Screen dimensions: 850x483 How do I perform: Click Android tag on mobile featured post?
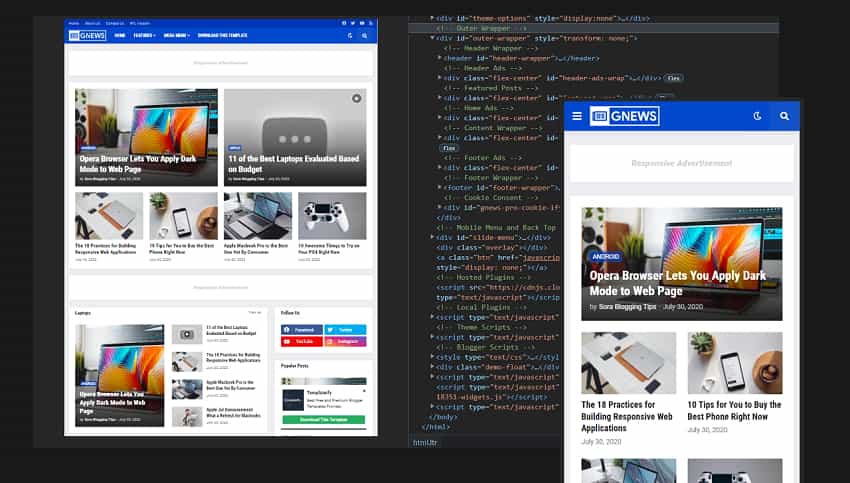coord(606,256)
